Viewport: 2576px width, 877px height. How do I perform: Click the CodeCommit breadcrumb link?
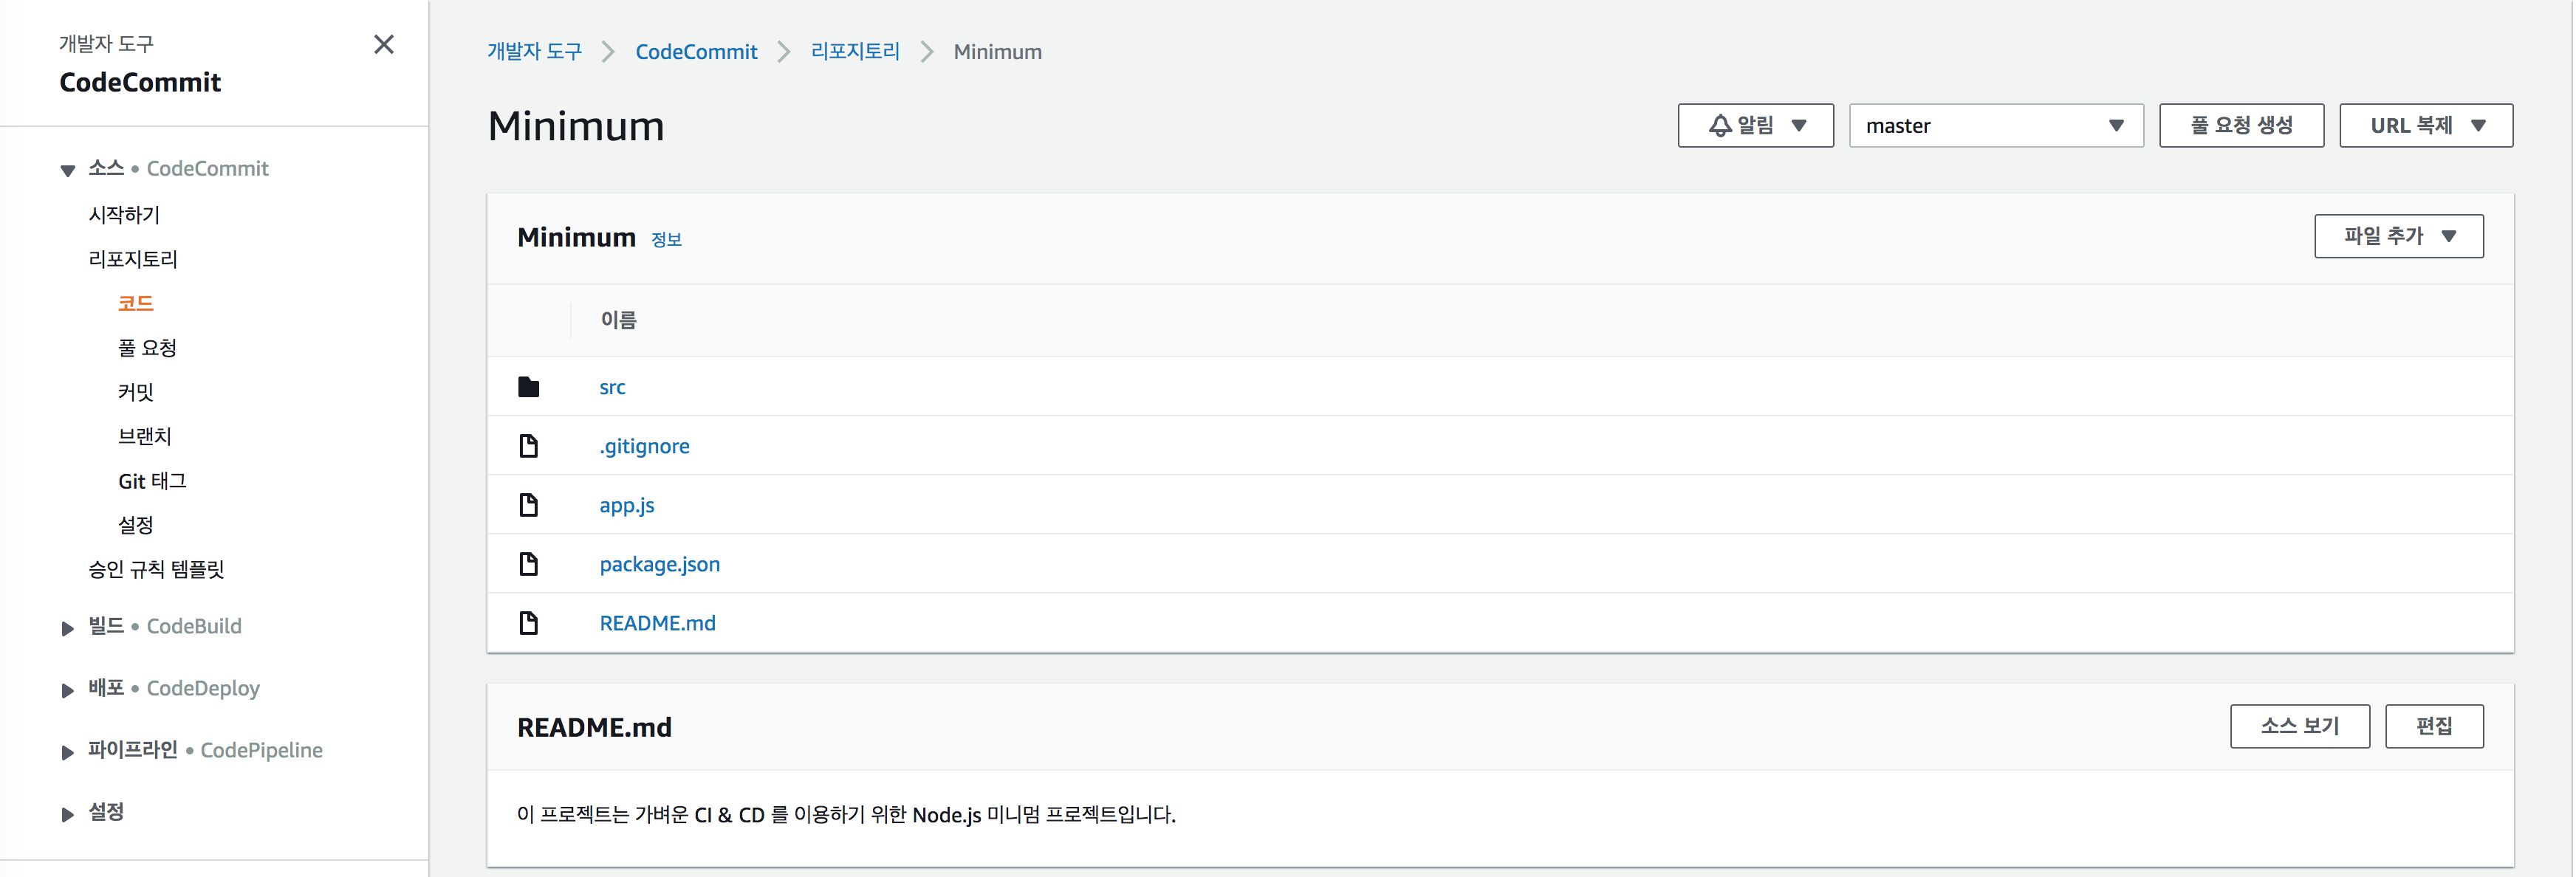[x=696, y=52]
